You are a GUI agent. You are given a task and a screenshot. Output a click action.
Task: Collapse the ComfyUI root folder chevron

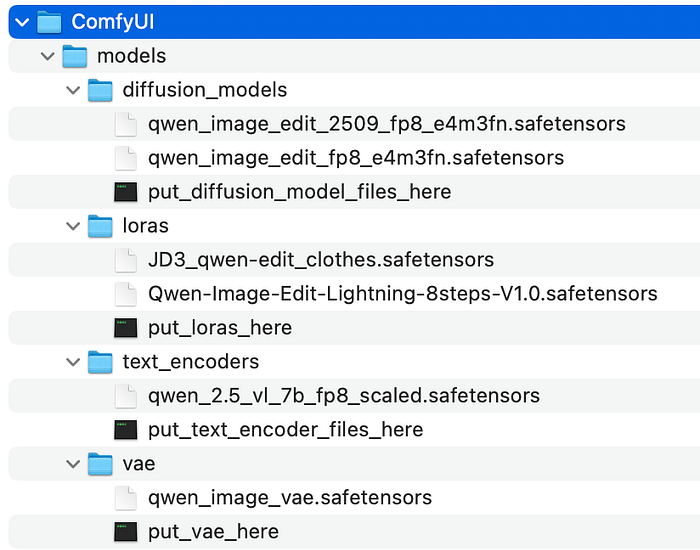tap(22, 22)
